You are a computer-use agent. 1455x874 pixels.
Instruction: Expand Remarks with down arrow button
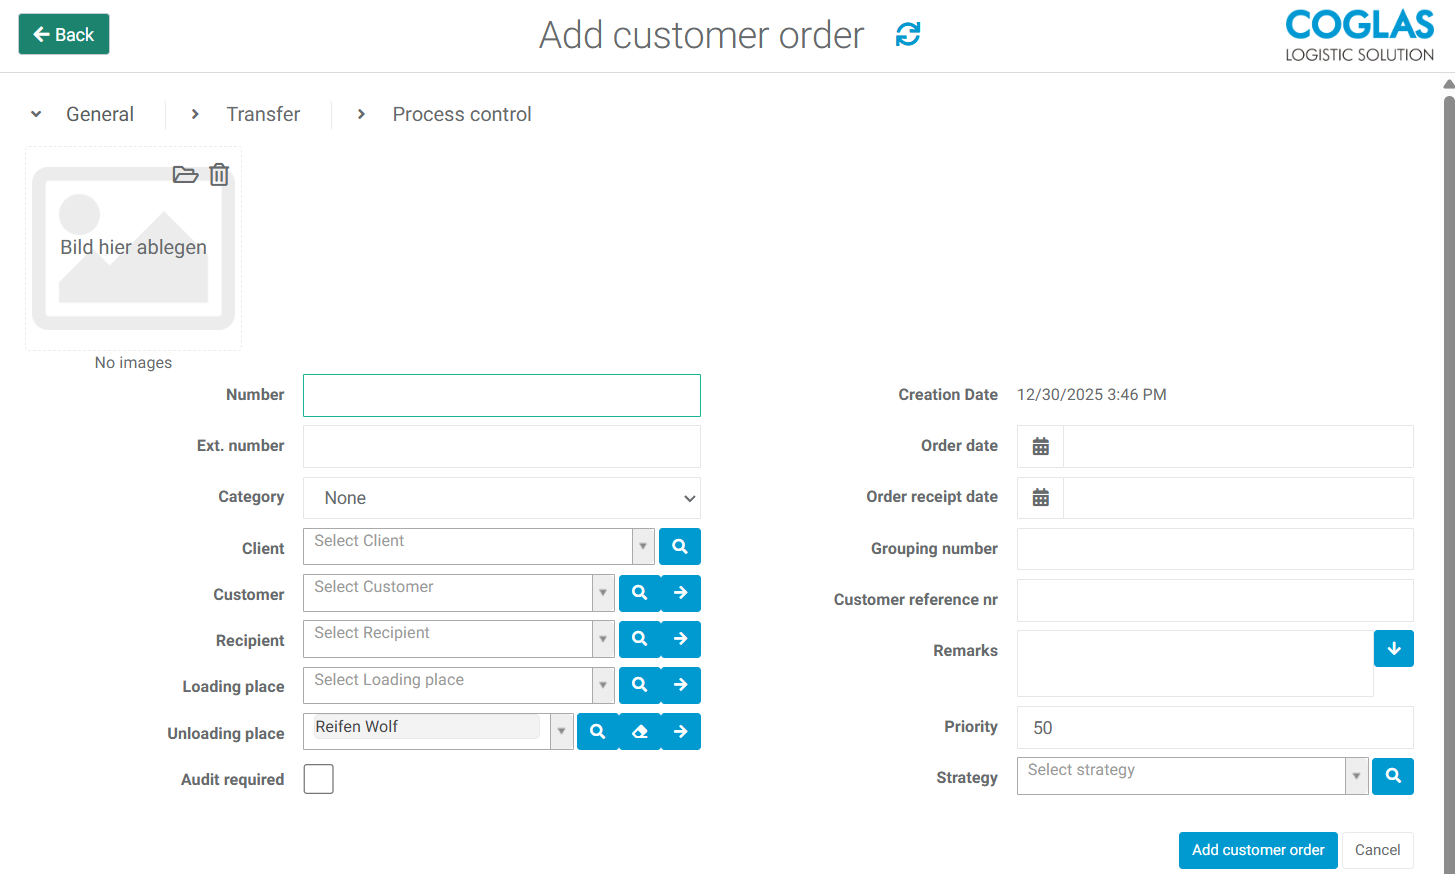pyautogui.click(x=1393, y=649)
